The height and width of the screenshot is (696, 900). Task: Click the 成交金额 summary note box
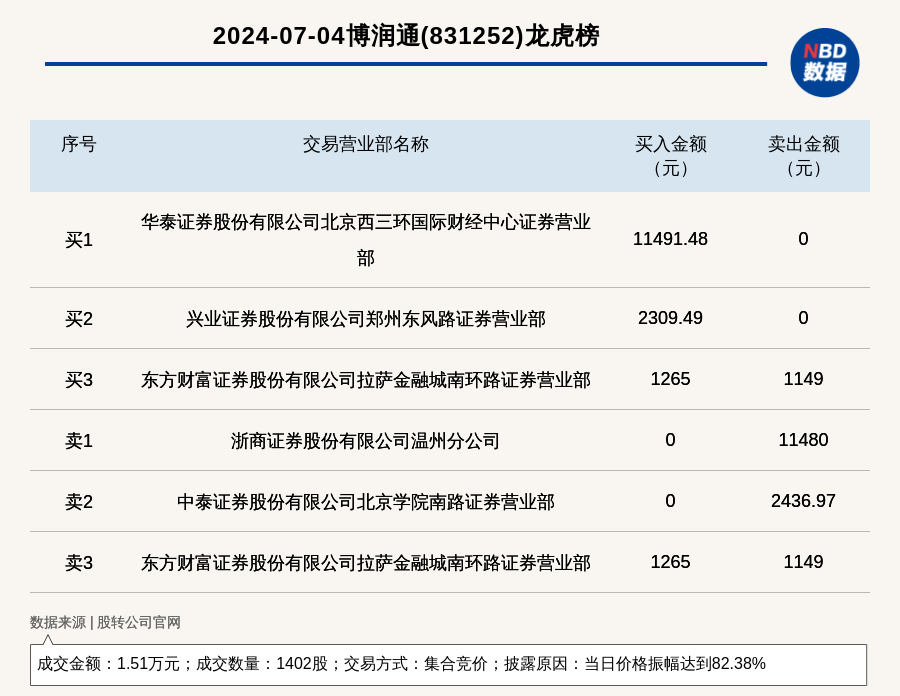click(x=448, y=664)
